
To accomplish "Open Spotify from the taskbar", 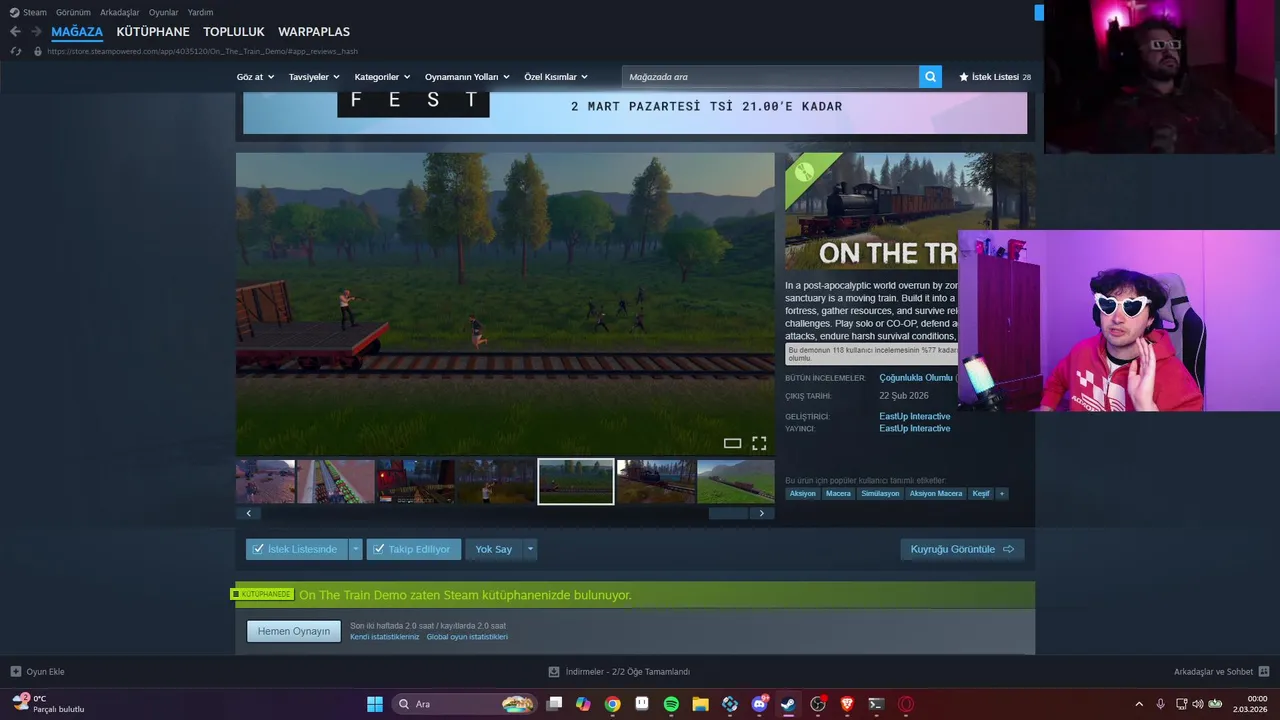I will [x=671, y=704].
